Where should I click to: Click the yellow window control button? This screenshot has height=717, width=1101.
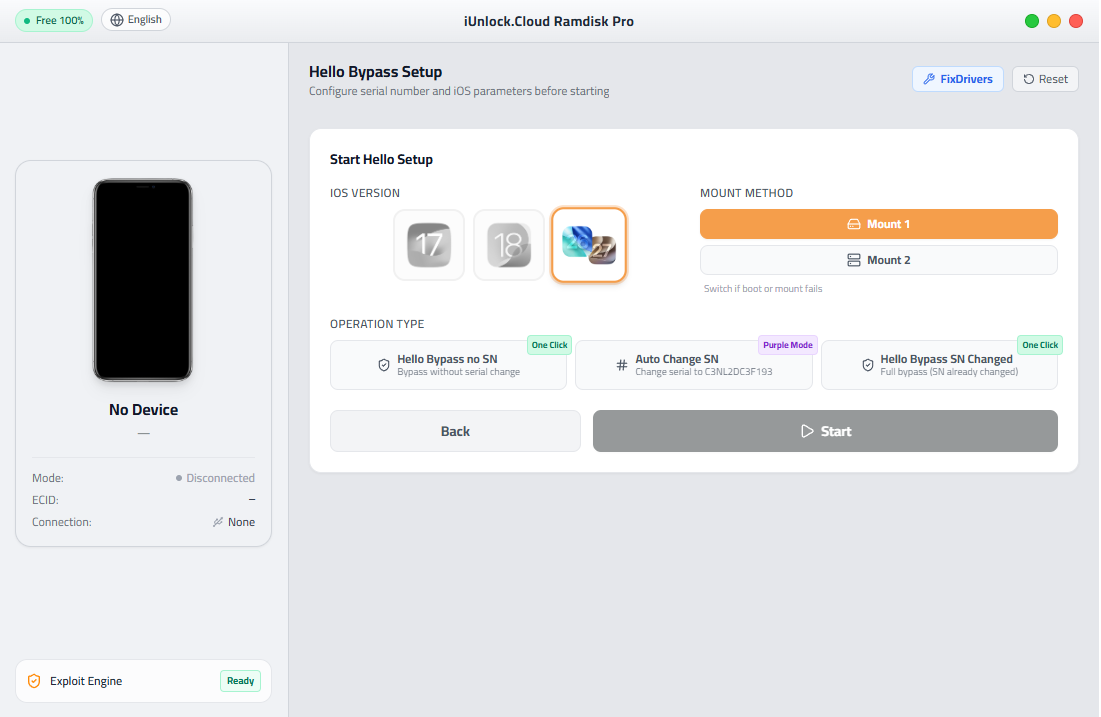coord(1054,21)
